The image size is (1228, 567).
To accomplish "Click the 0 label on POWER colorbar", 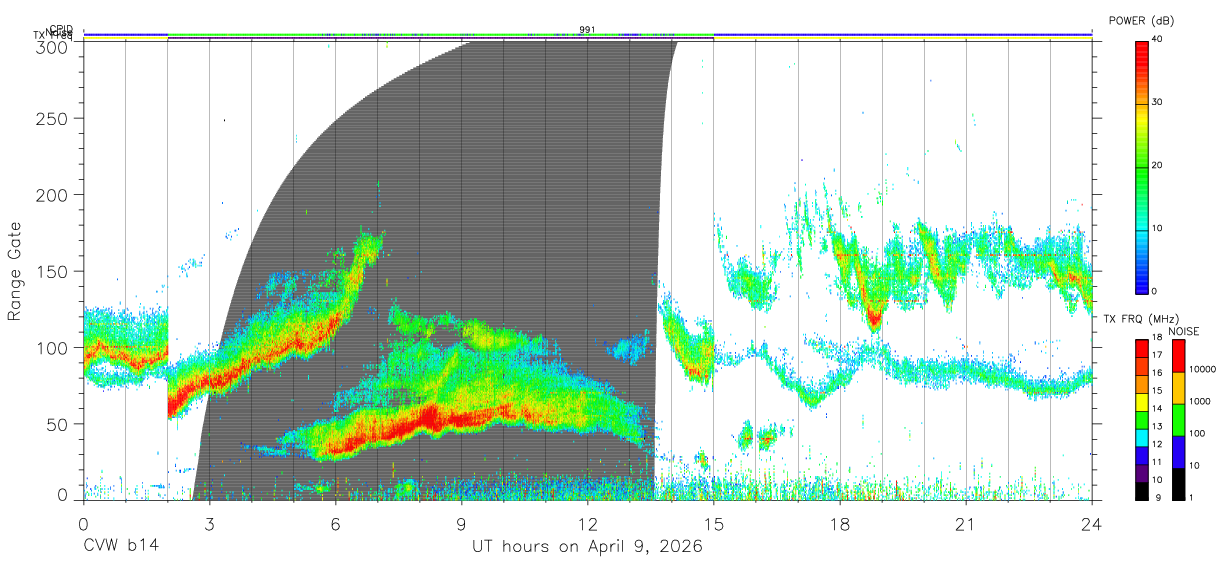I will [1156, 292].
